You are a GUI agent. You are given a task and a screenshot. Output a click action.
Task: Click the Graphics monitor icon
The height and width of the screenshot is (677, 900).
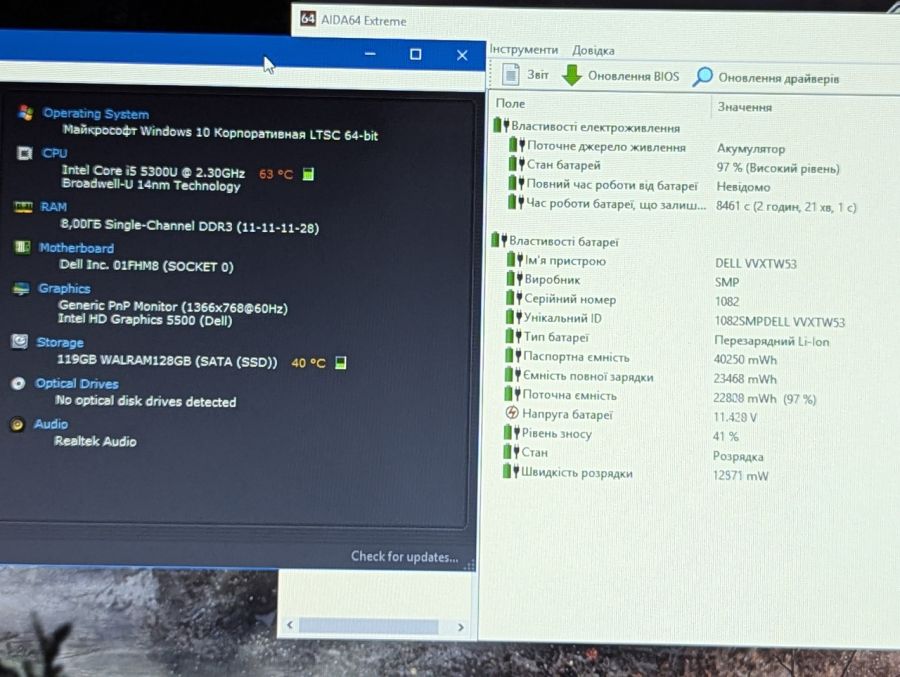pos(21,288)
